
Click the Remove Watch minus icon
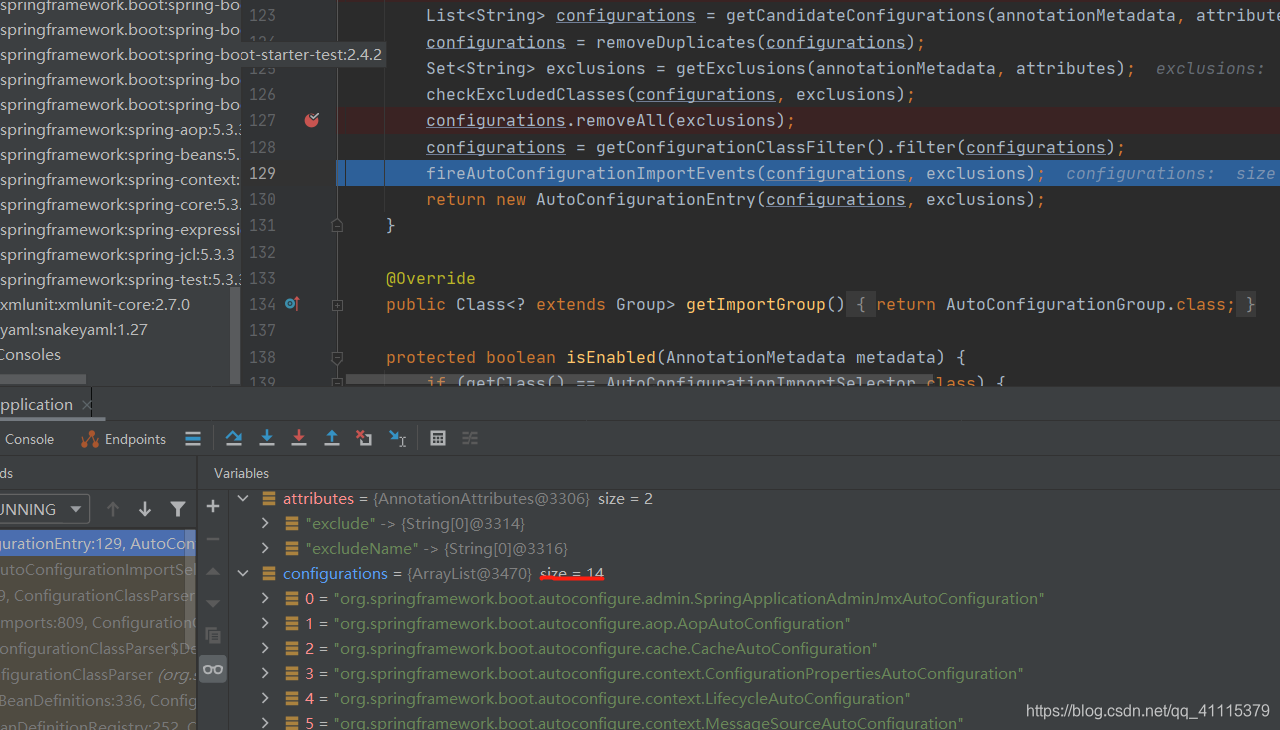coord(212,539)
